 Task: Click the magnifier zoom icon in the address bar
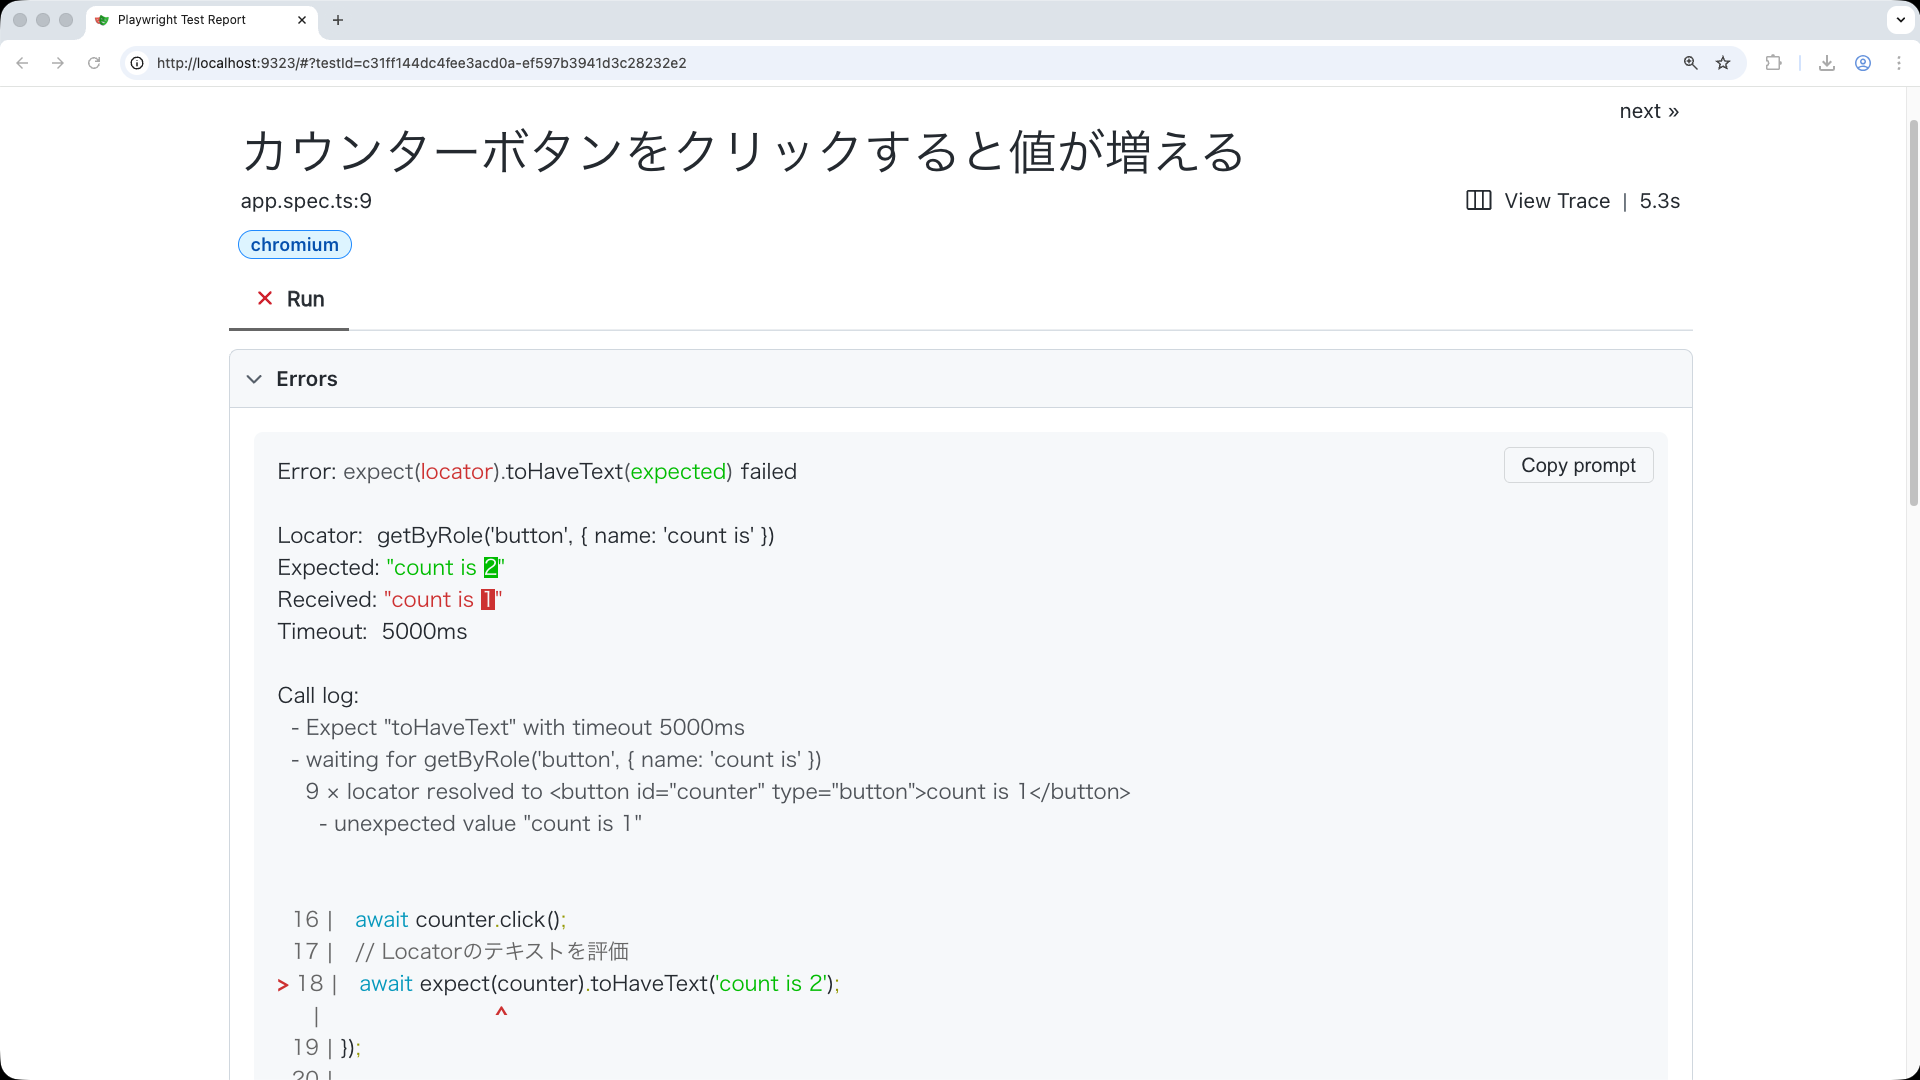click(1690, 62)
